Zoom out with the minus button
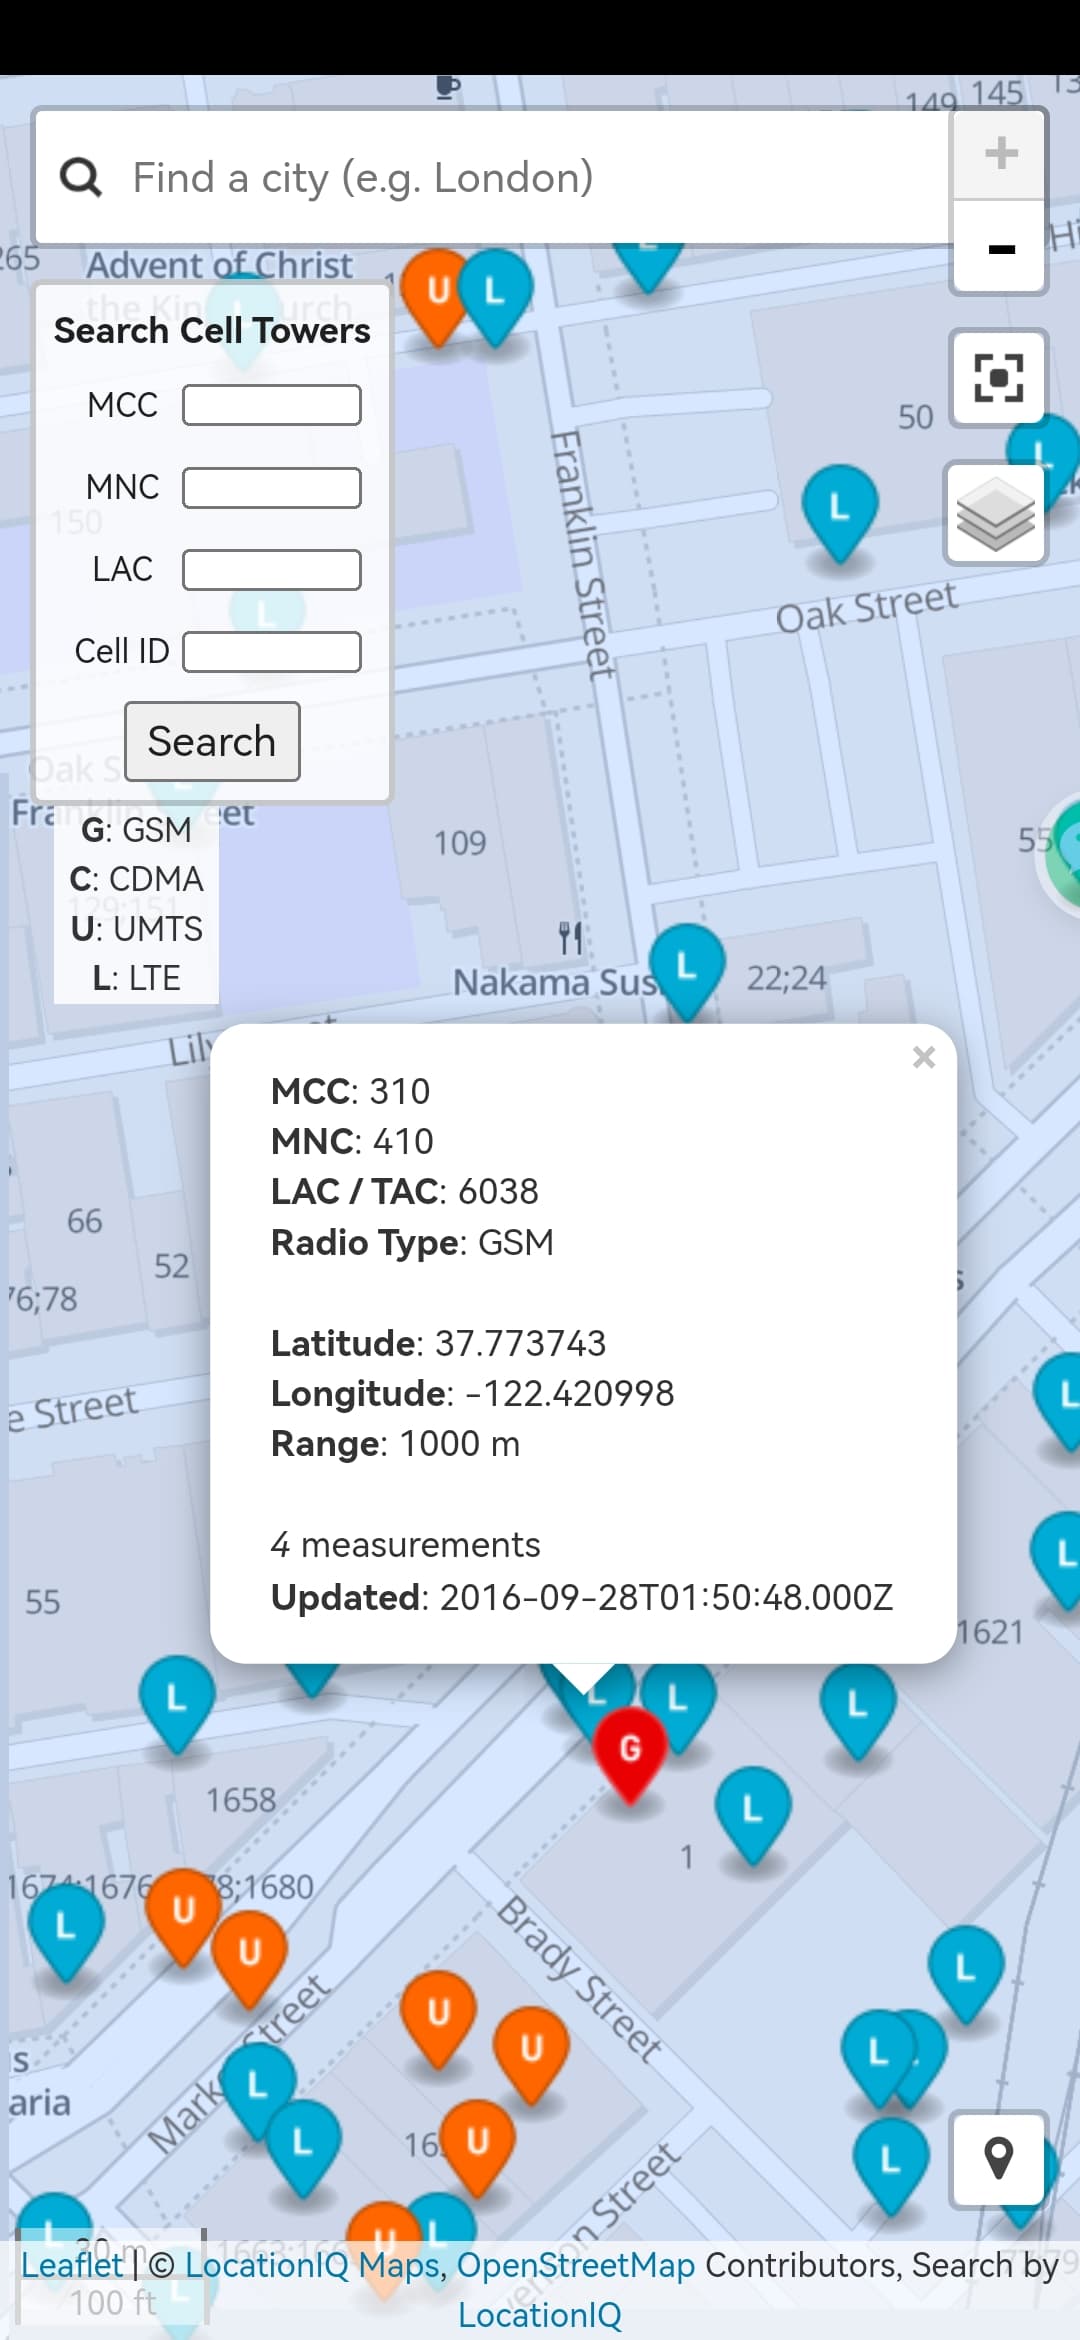Image resolution: width=1080 pixels, height=2340 pixels. click(x=1000, y=248)
